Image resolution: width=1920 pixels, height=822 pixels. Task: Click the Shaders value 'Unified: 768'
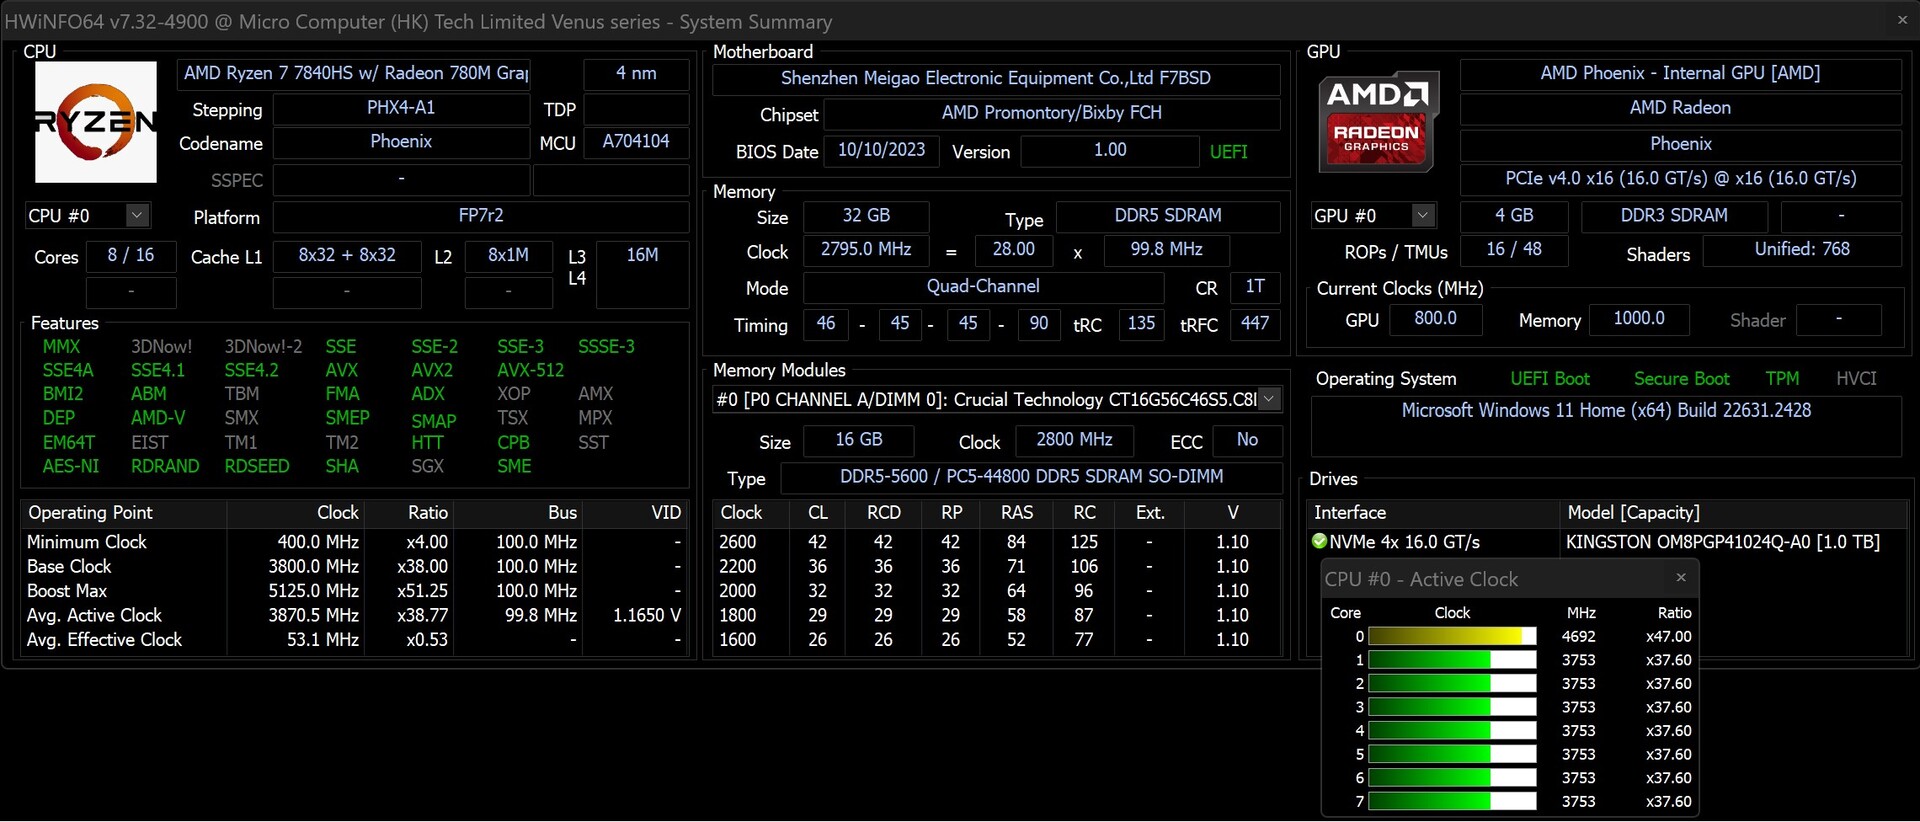pos(1802,250)
